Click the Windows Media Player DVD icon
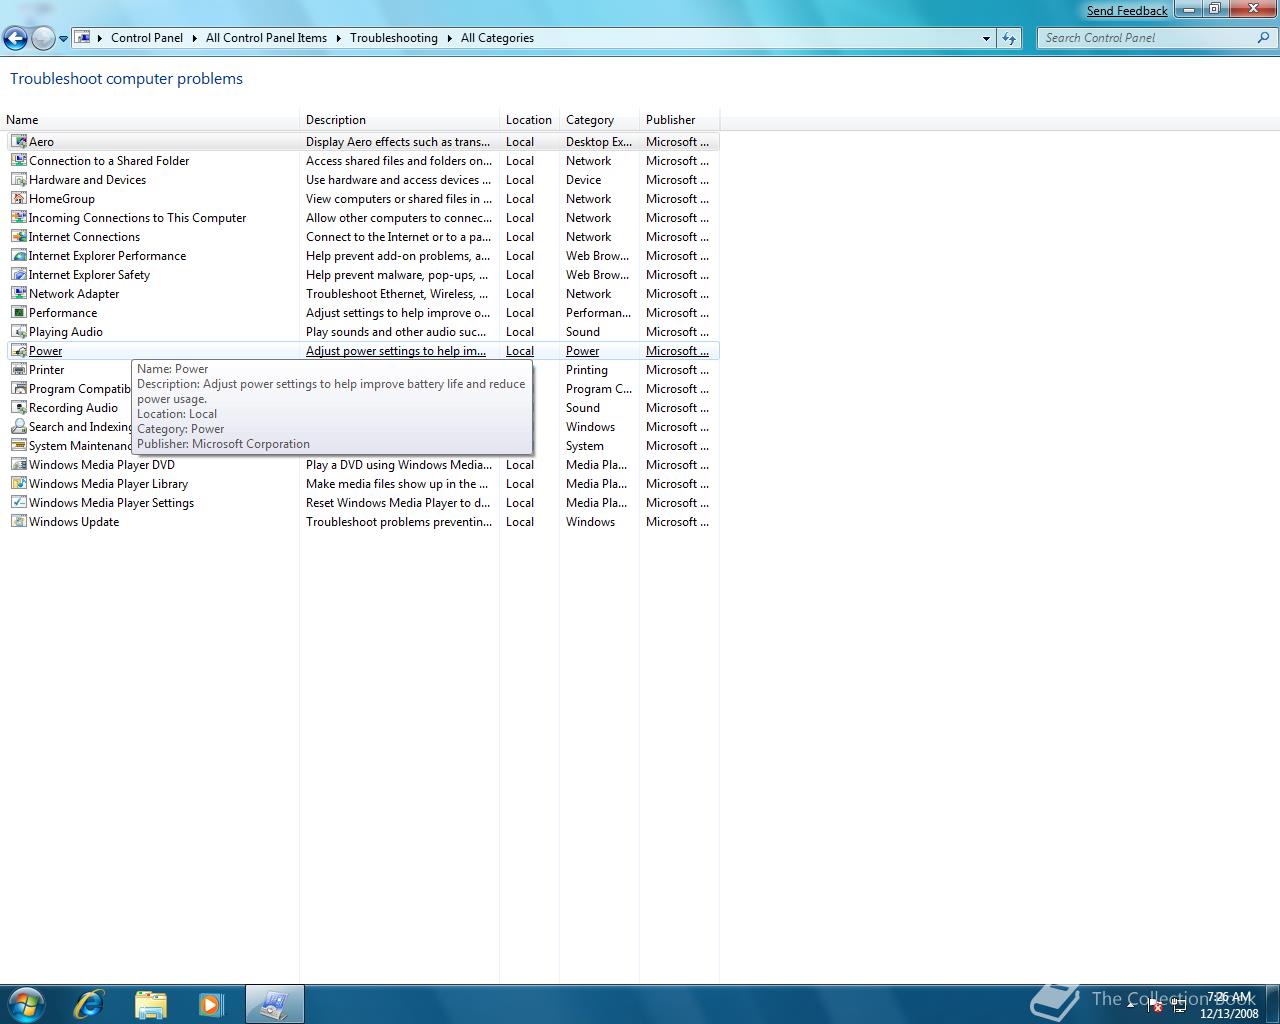The image size is (1280, 1024). coord(19,465)
